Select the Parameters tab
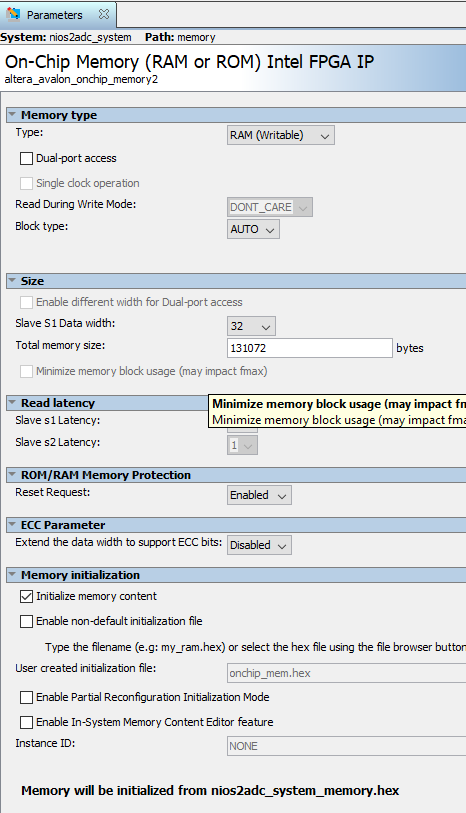466x813 pixels. [x=58, y=15]
